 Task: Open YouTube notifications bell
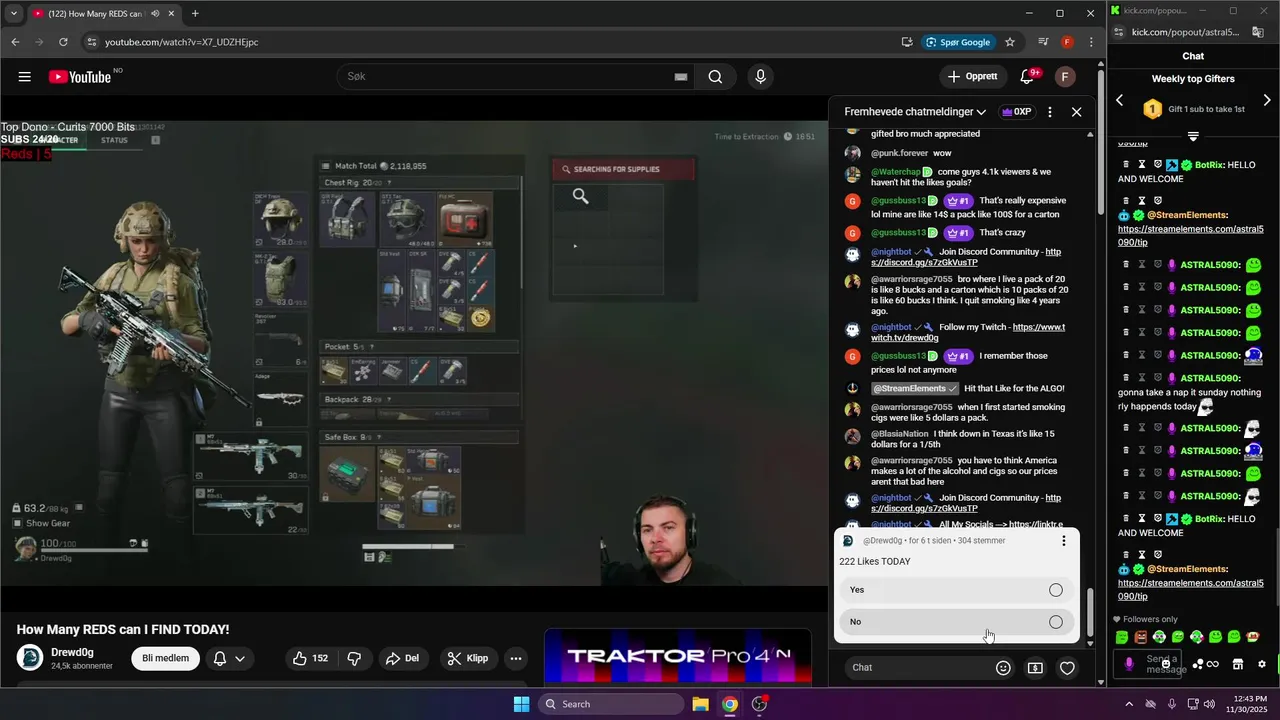(1027, 77)
